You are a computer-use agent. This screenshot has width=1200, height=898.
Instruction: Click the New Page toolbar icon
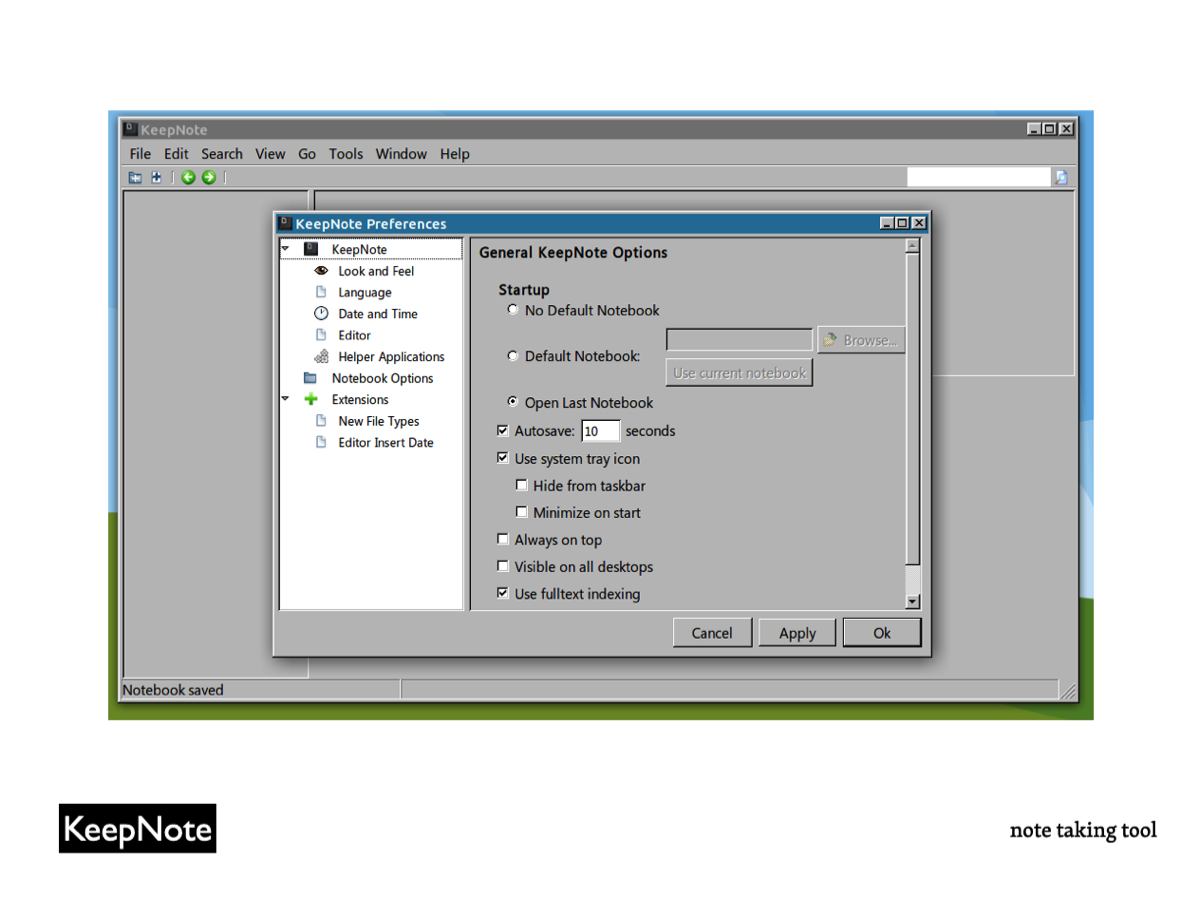coord(156,178)
